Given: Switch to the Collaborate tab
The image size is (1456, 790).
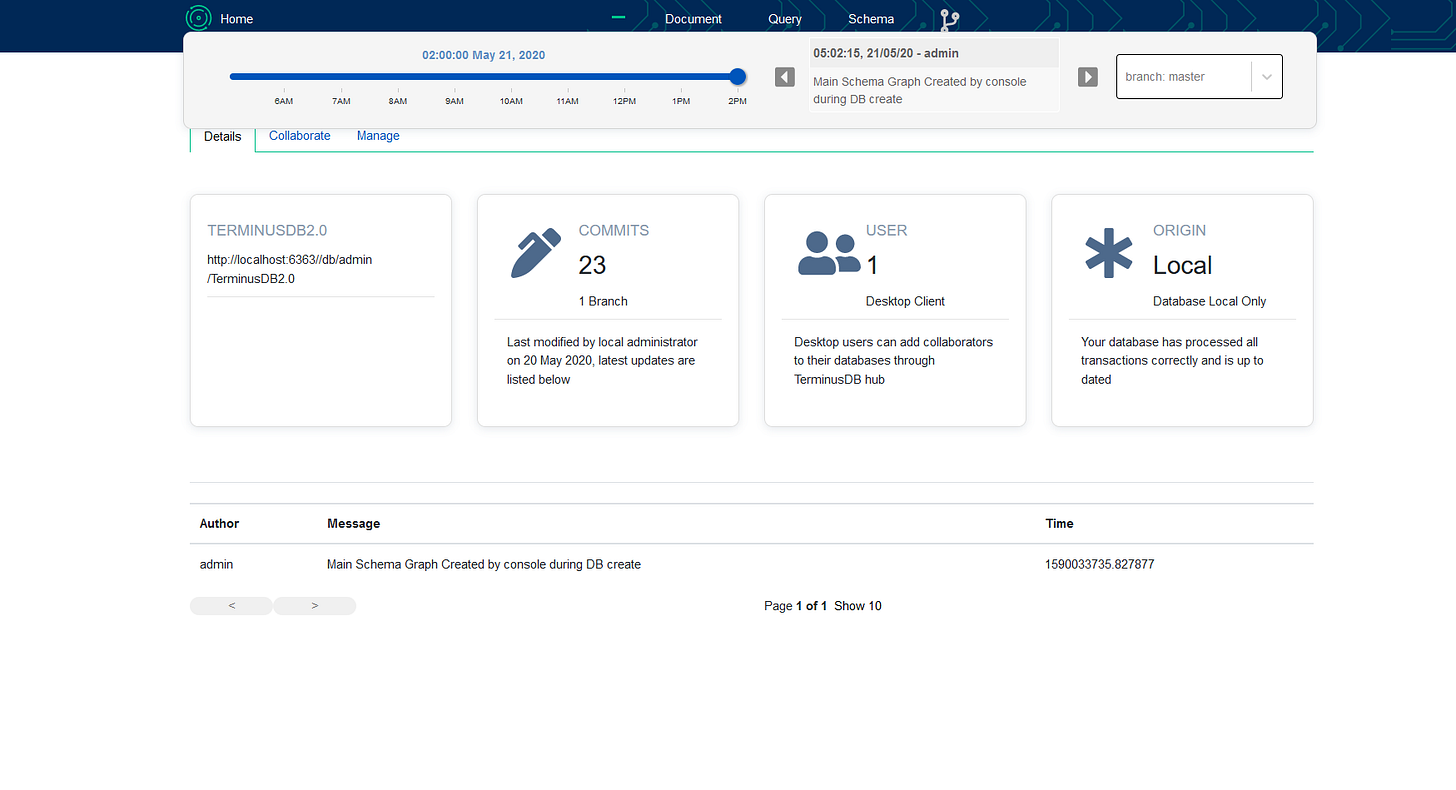Looking at the screenshot, I should pos(299,136).
